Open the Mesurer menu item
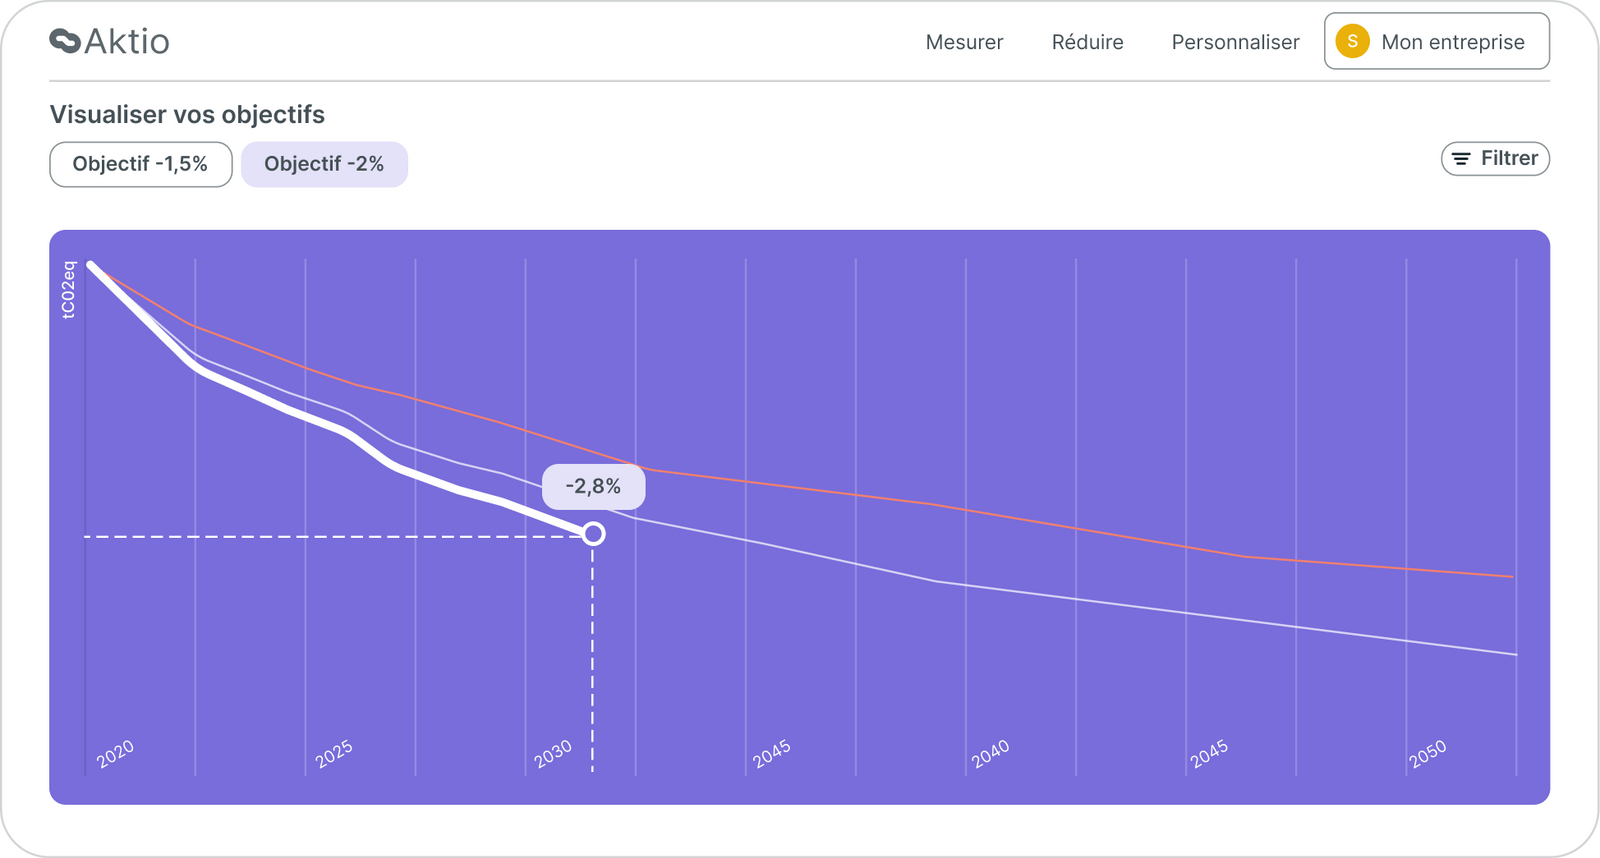The image size is (1600, 858). coord(964,42)
